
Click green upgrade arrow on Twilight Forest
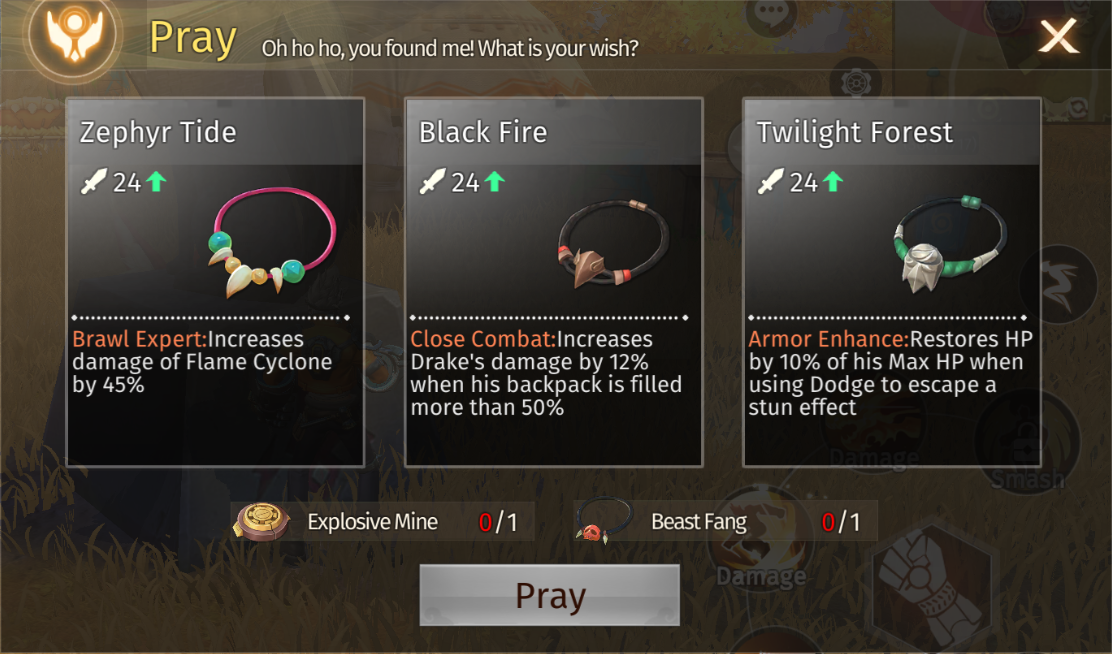coord(833,182)
